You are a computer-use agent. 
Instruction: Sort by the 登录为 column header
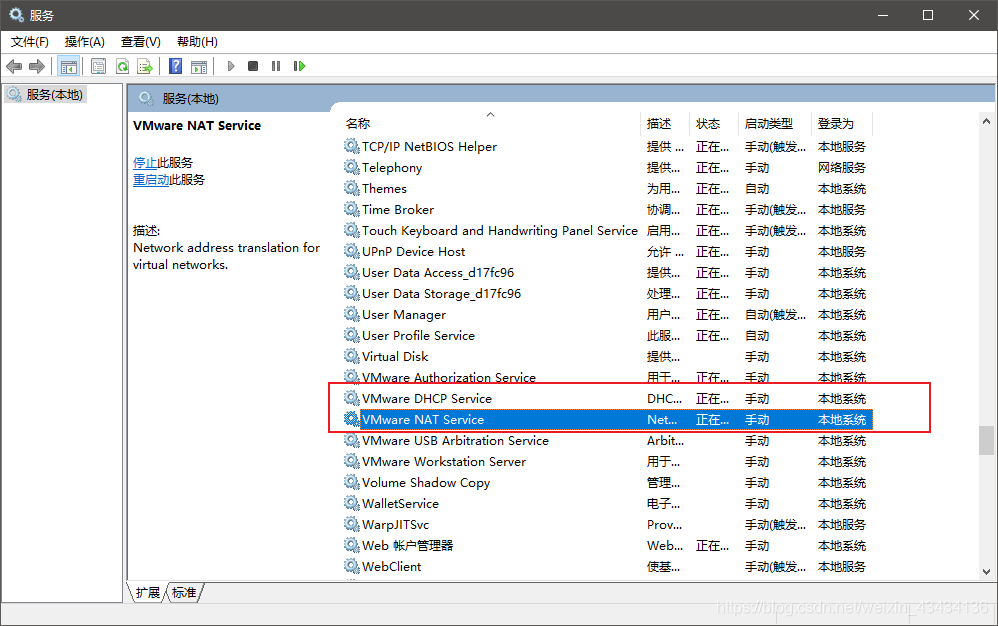point(841,123)
